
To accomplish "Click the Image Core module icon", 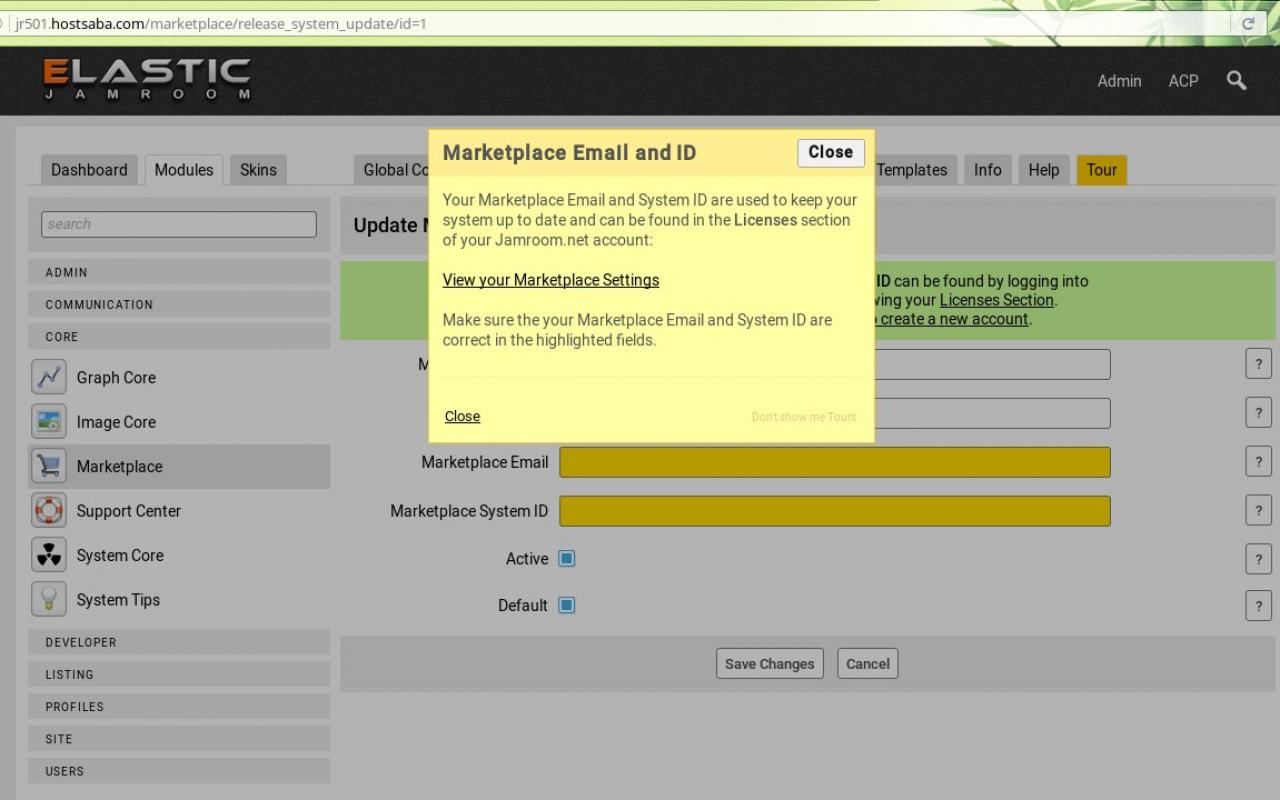I will (x=49, y=422).
